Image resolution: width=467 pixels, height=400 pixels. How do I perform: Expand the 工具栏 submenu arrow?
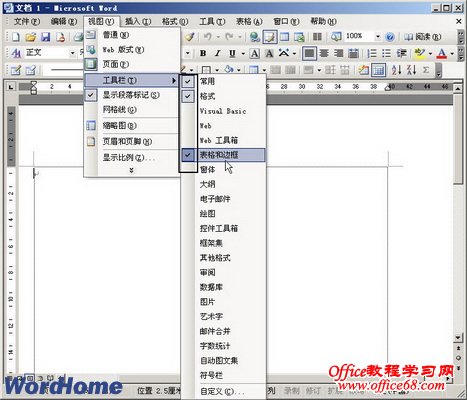(x=174, y=80)
